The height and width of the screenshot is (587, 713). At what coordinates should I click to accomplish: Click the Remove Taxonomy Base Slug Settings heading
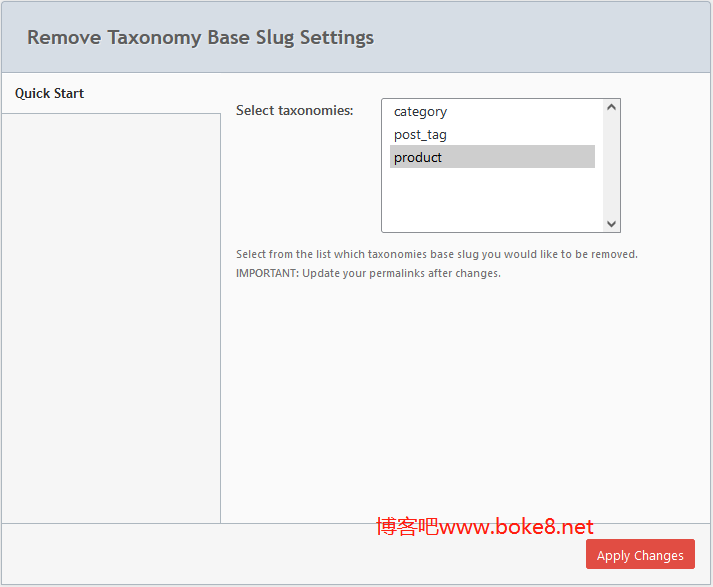(200, 38)
